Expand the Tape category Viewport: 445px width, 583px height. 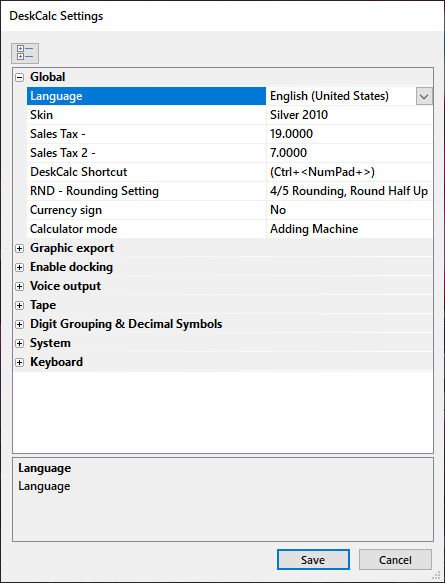pyautogui.click(x=19, y=305)
